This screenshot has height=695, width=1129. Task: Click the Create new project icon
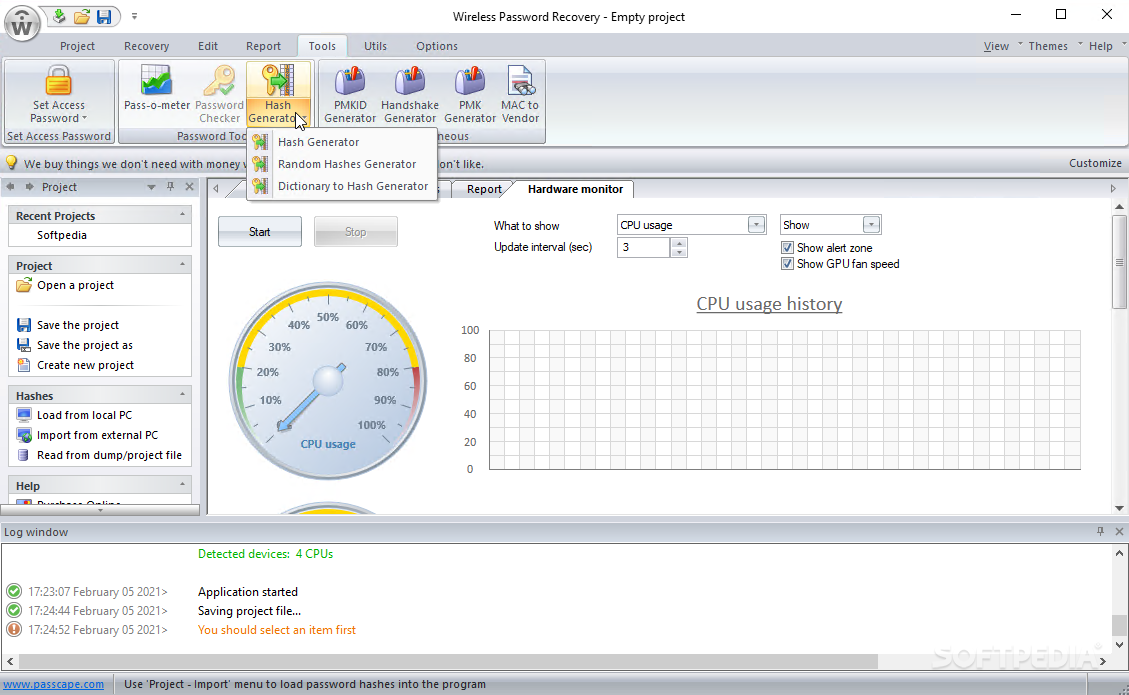tap(24, 365)
